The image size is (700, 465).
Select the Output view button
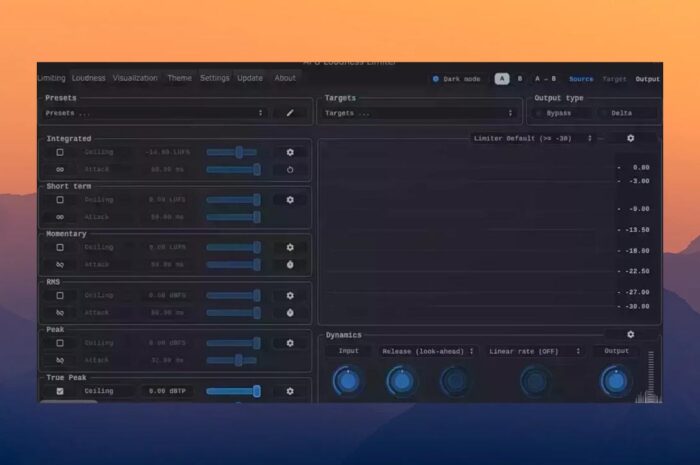(647, 79)
